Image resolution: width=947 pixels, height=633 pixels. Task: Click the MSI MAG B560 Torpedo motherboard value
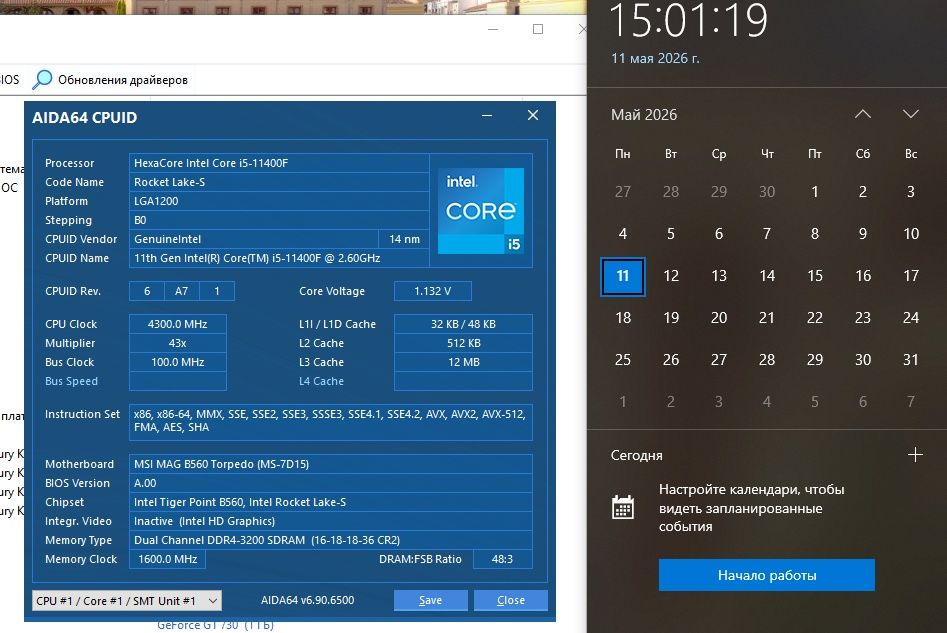coord(330,464)
